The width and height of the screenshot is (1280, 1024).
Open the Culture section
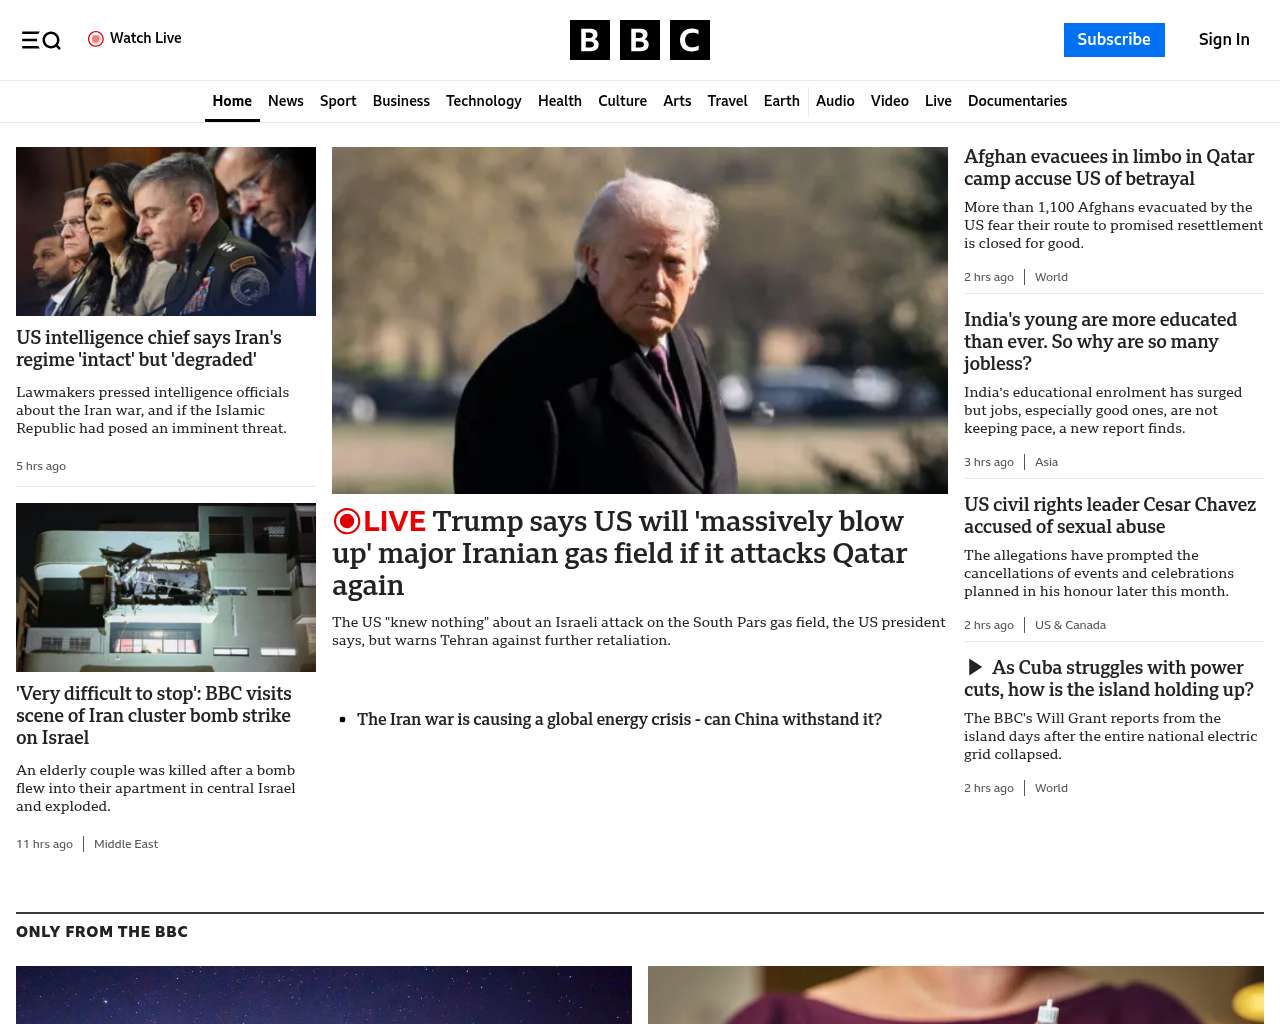[622, 101]
